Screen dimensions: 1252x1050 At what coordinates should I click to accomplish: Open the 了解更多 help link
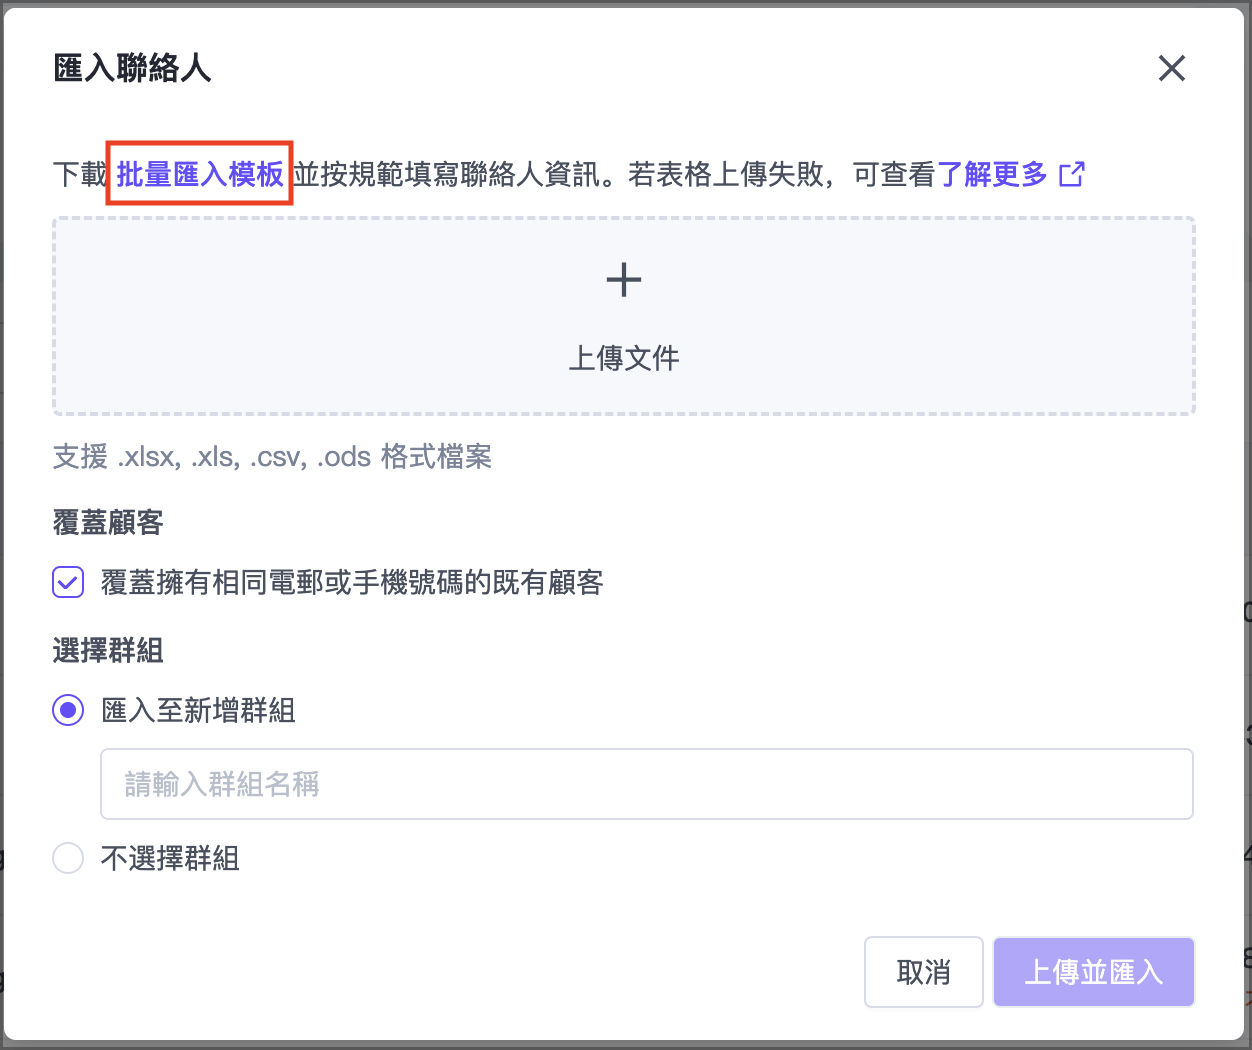(992, 175)
